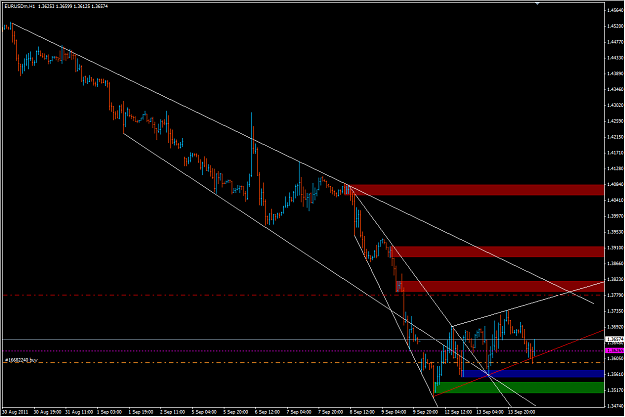625x417 pixels.
Task: Click the 5 Sep 04:00 time label
Action: [x=204, y=412]
